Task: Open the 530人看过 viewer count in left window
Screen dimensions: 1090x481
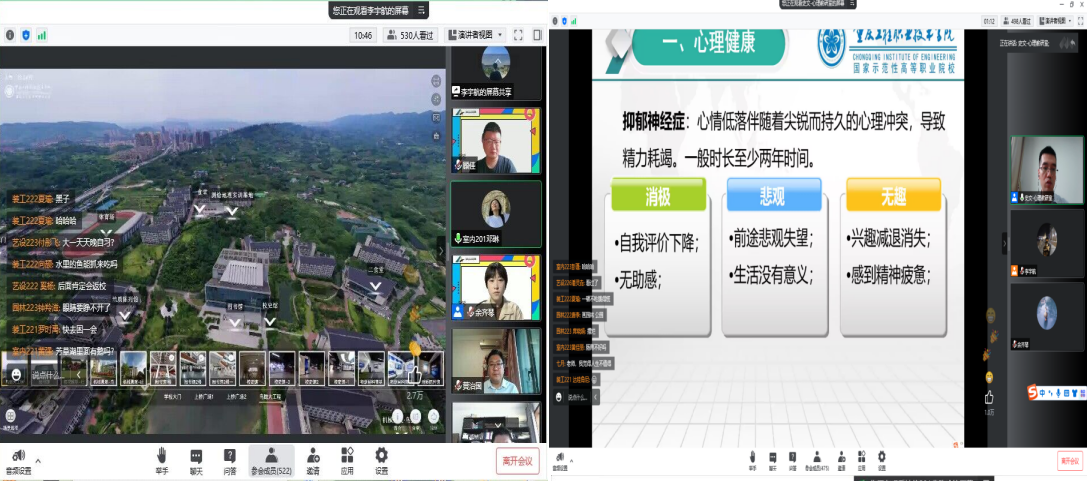Action: coord(410,35)
